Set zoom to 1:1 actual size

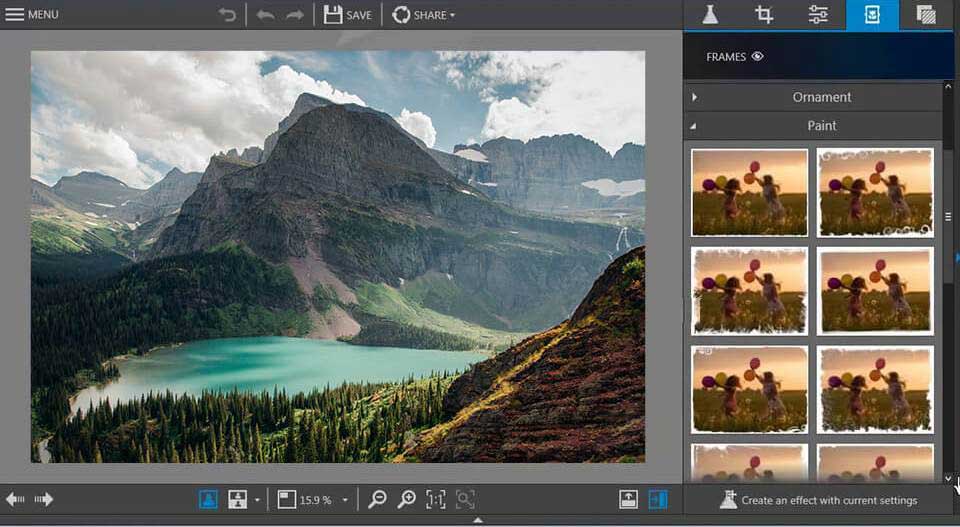436,499
